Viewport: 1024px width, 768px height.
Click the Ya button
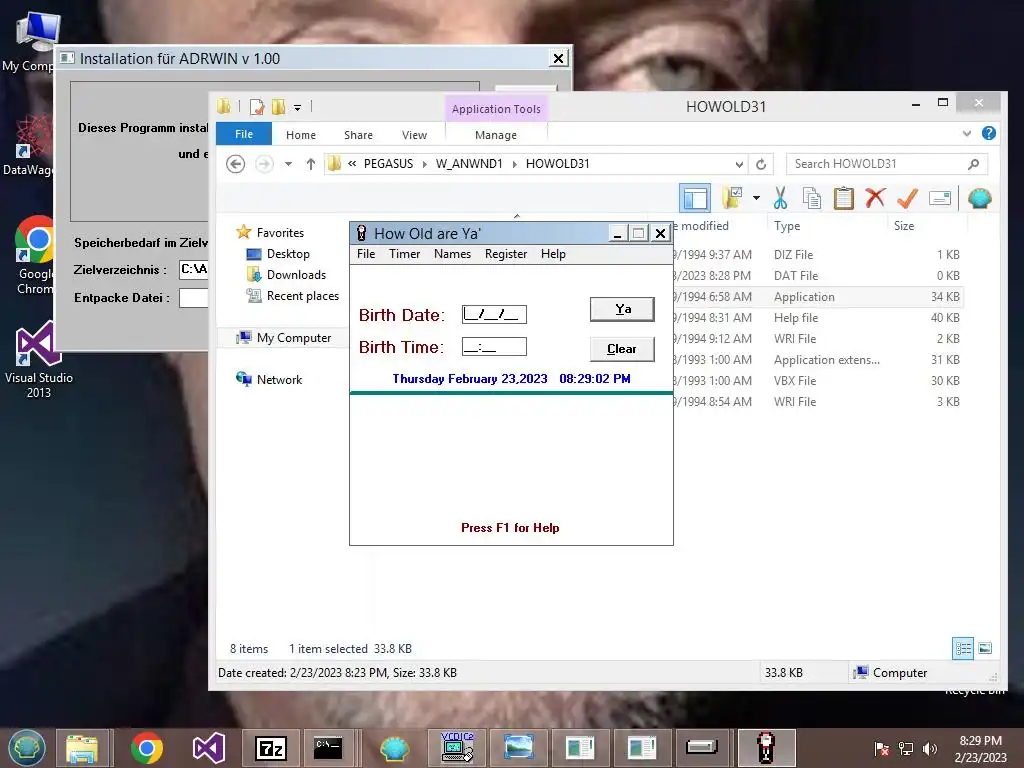coord(622,310)
